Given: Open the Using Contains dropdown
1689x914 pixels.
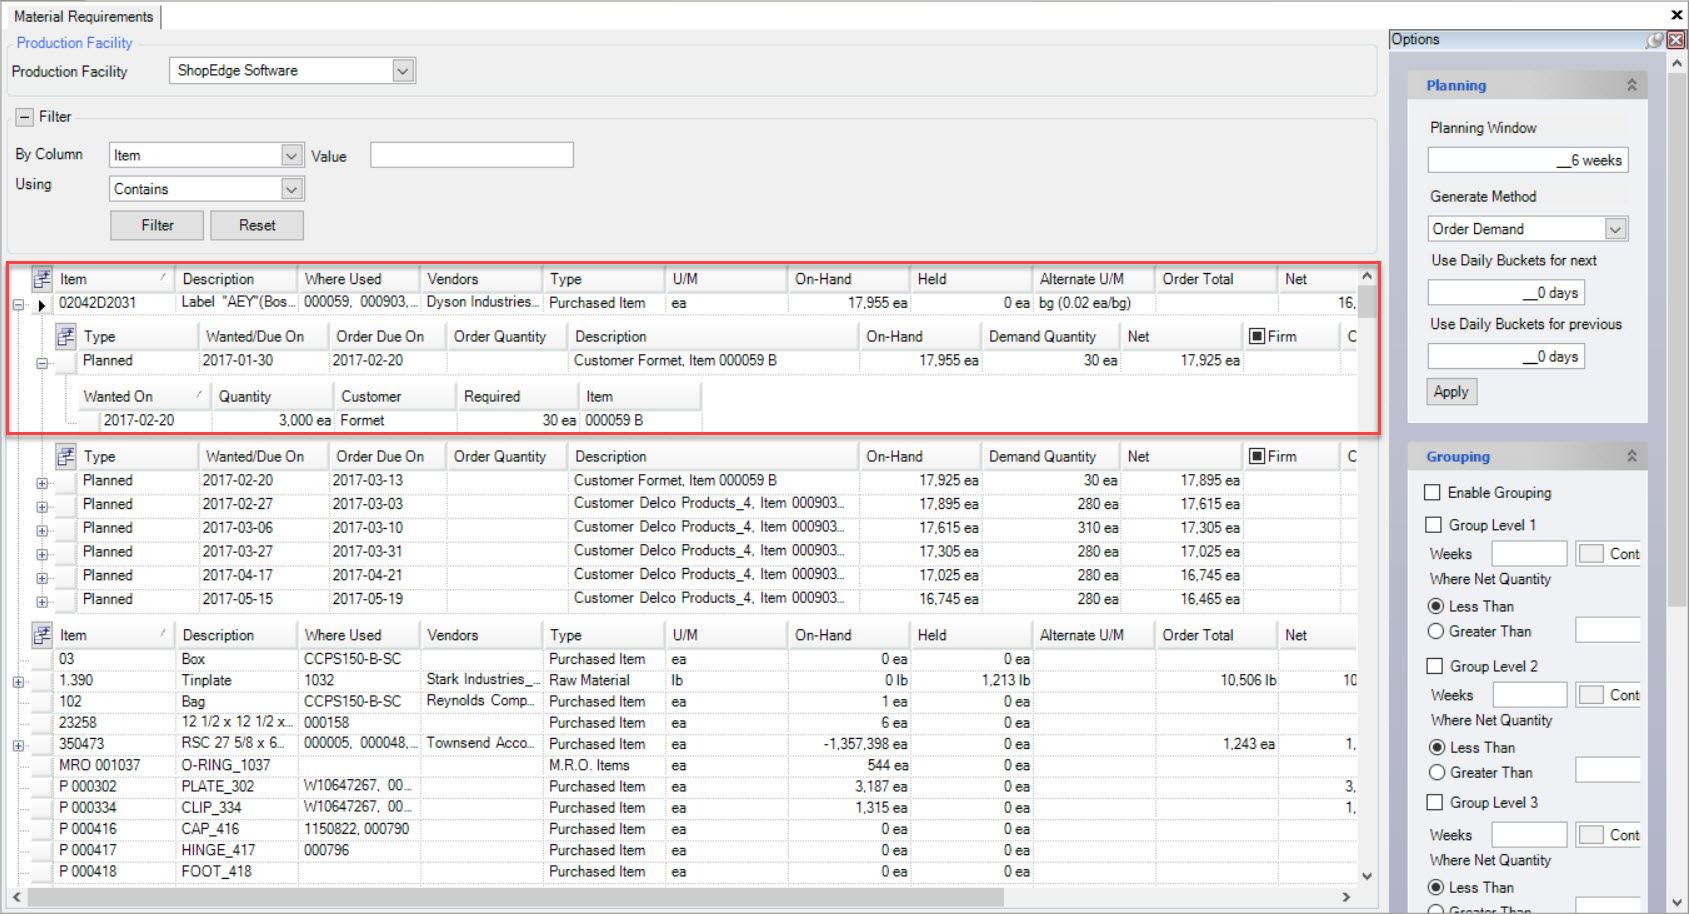Looking at the screenshot, I should click(x=291, y=189).
